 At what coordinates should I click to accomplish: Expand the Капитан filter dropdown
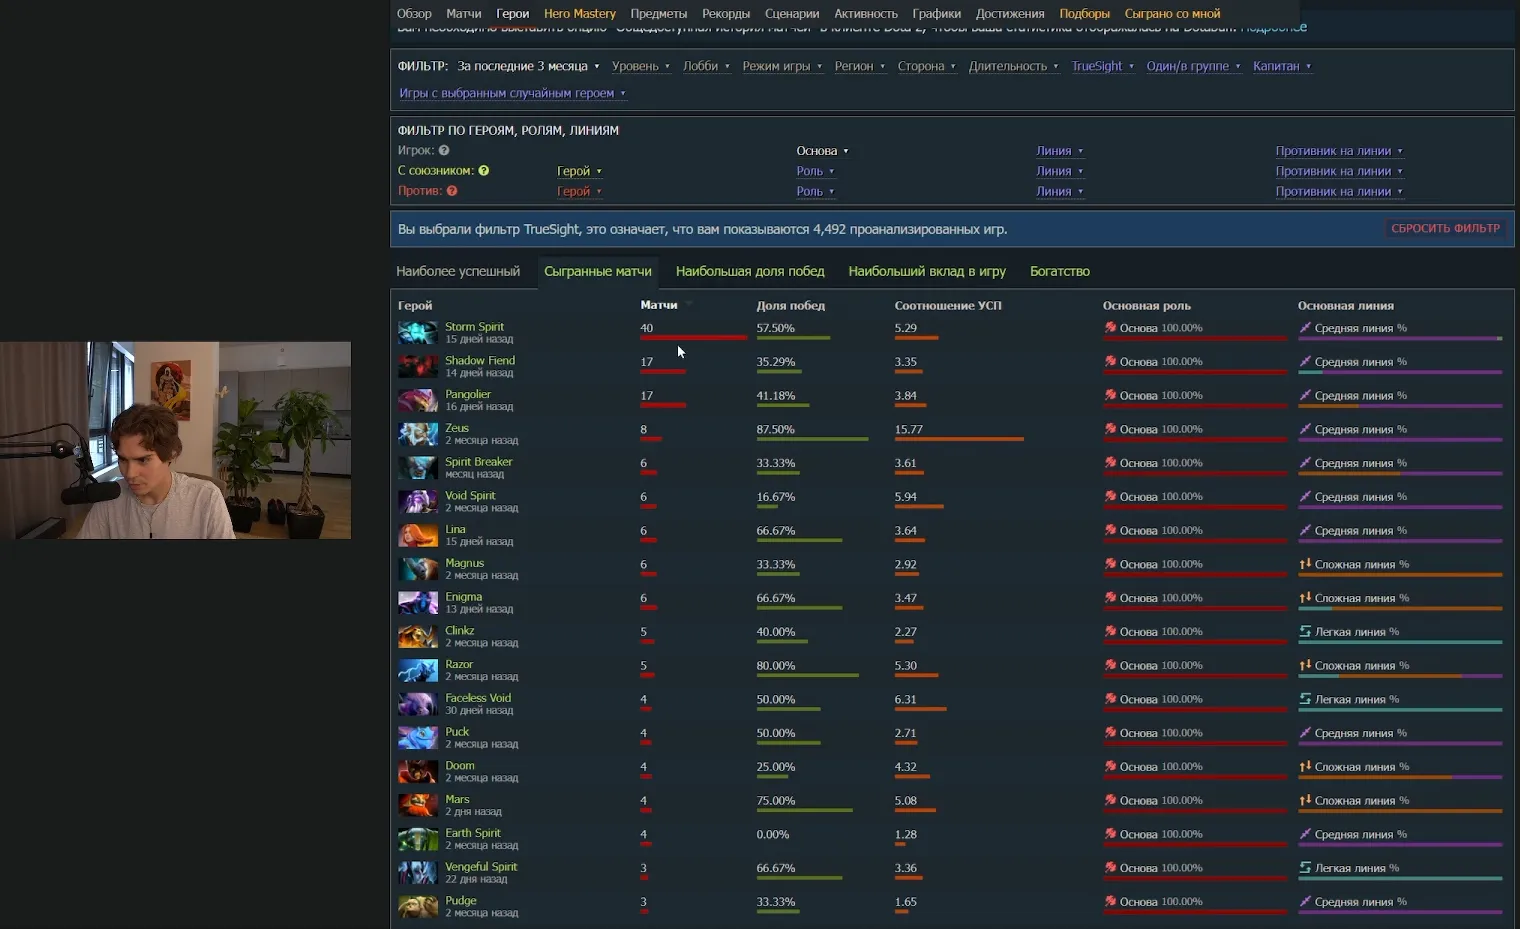point(1281,66)
